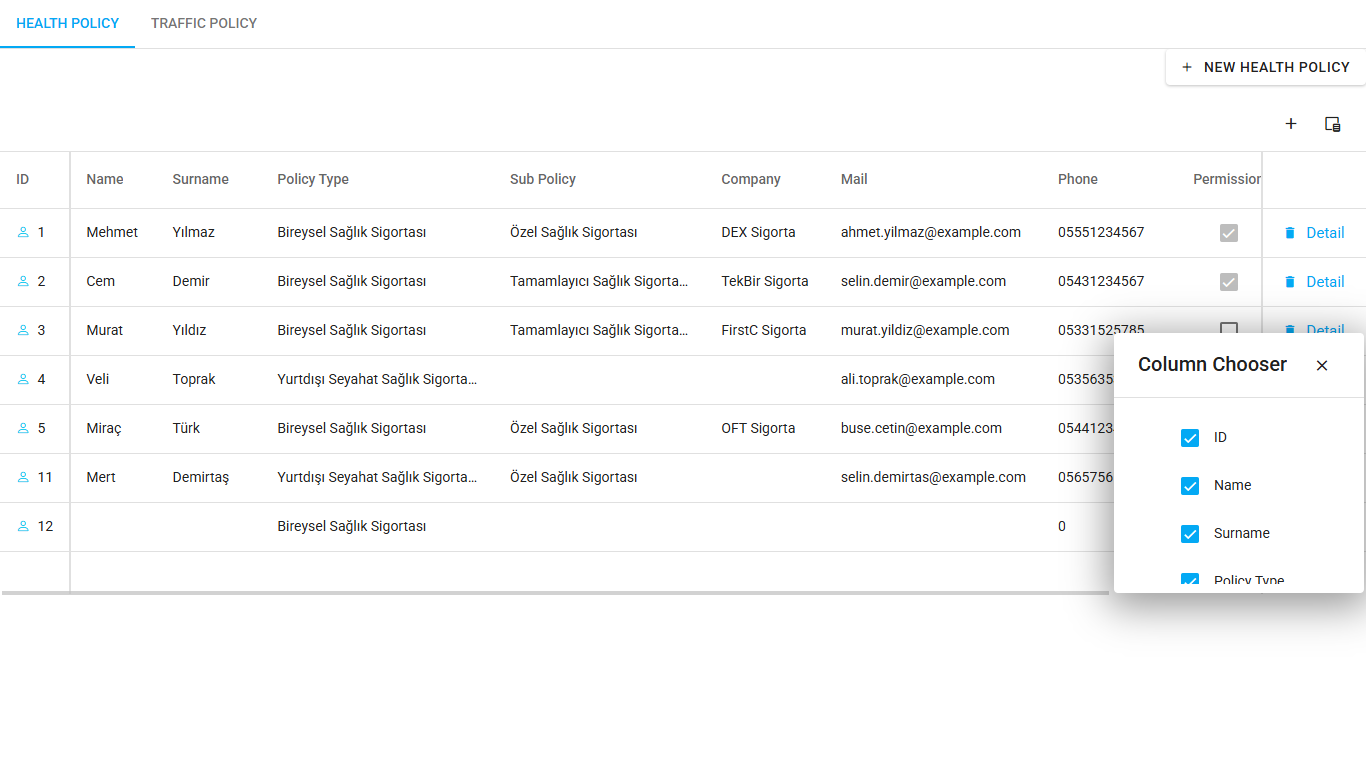This screenshot has height=768, width=1366.
Task: Open Detail link for Mehmet Yılmaz
Action: 1325,233
